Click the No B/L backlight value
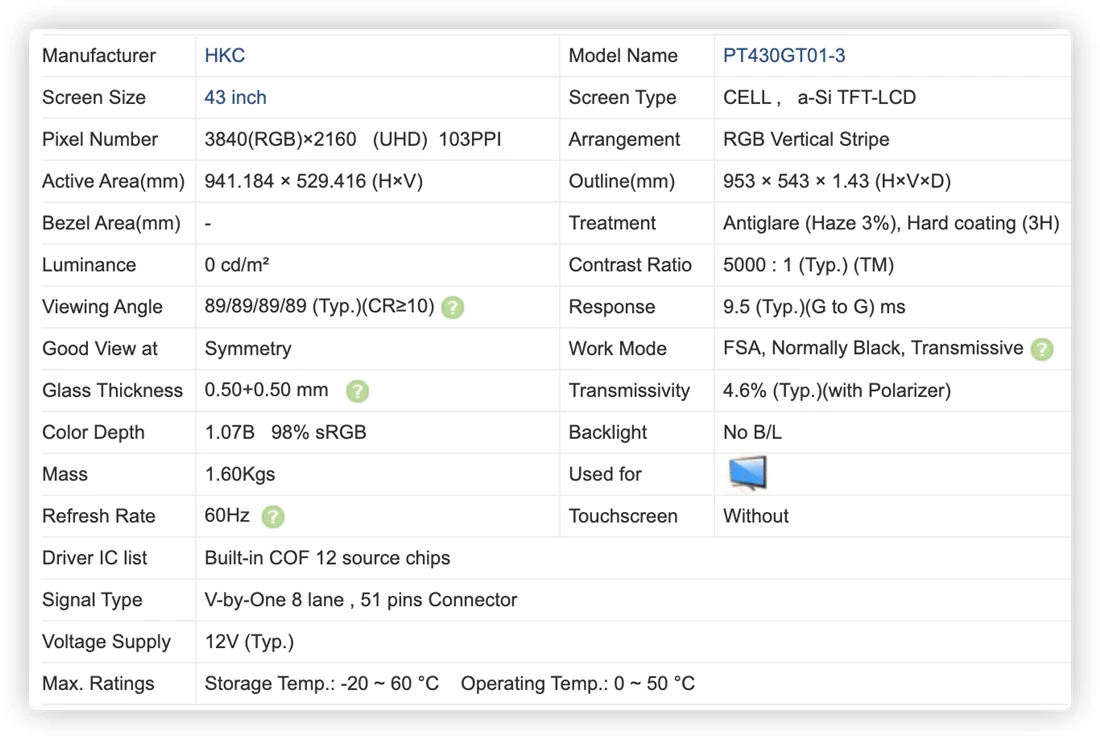Screen dimensions: 1100x739 tap(752, 432)
